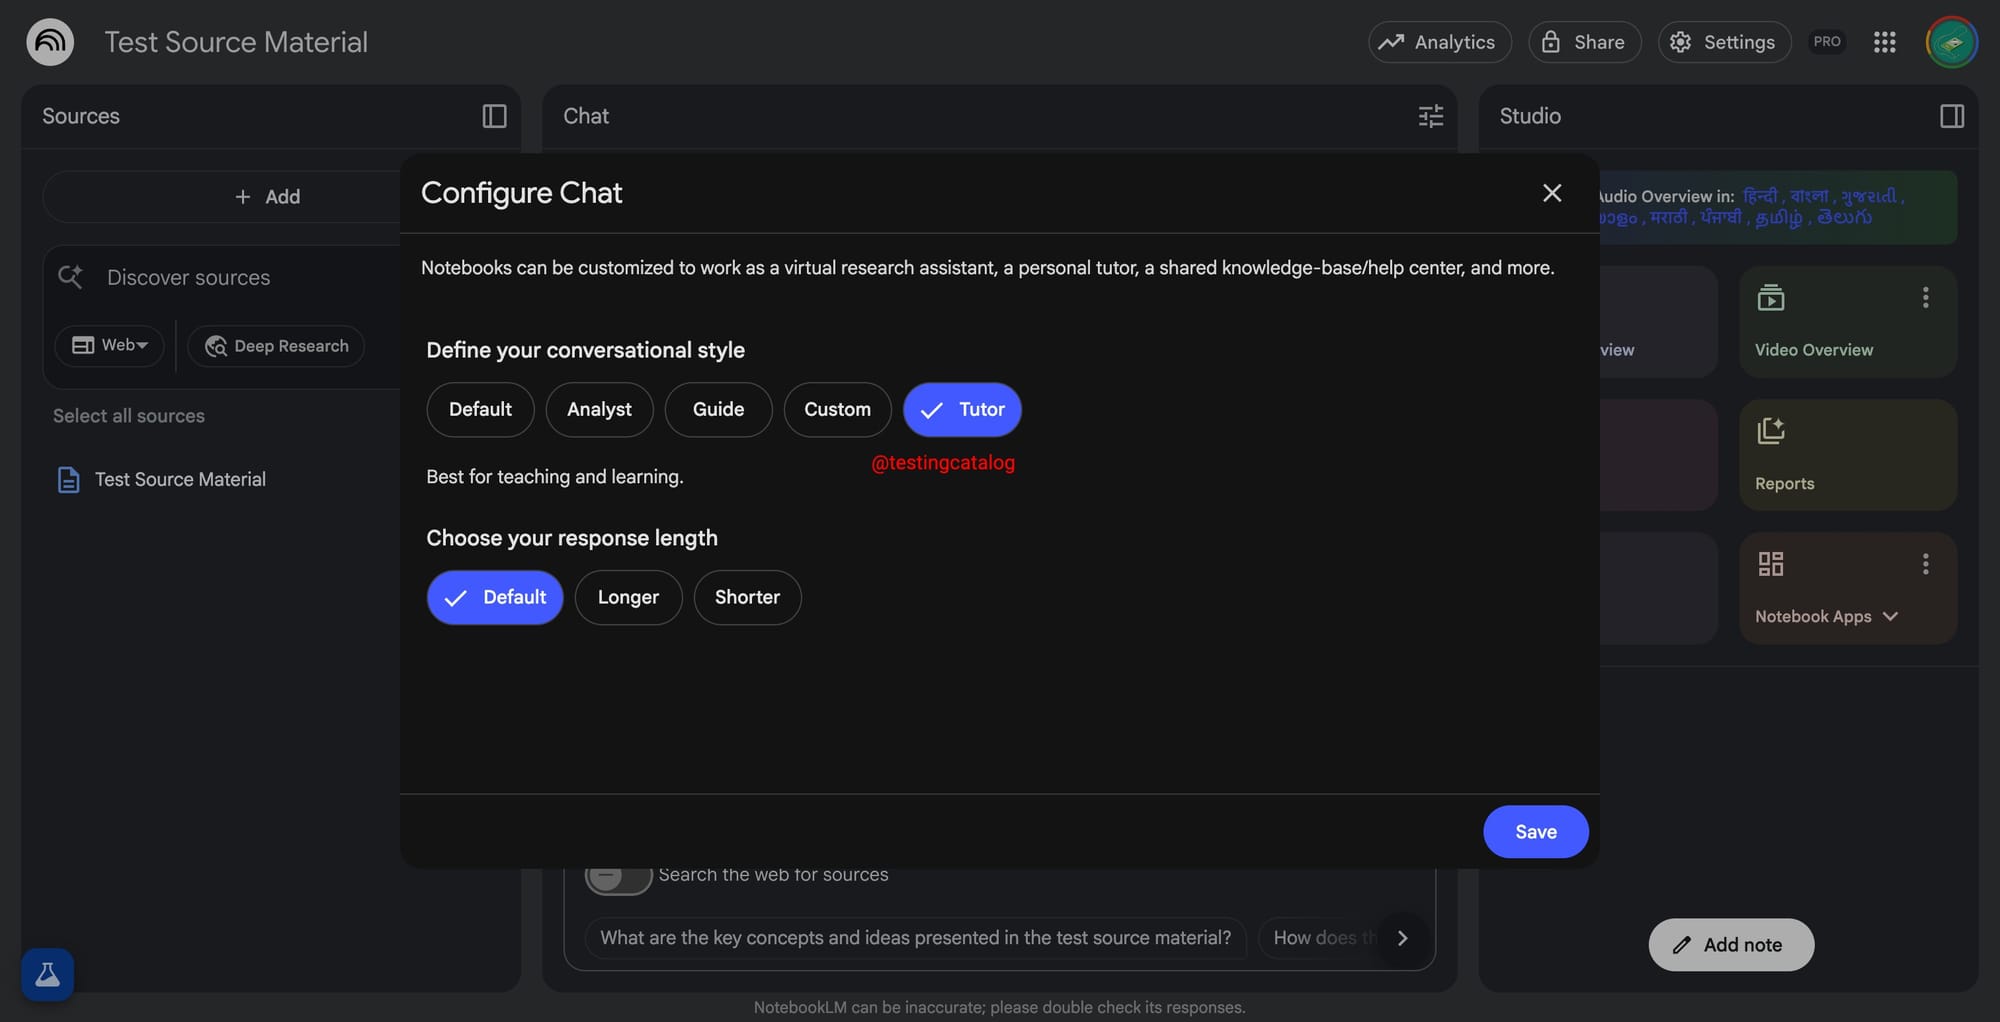This screenshot has width=2000, height=1022.
Task: Click the labs flask icon
Action: pos(47,974)
